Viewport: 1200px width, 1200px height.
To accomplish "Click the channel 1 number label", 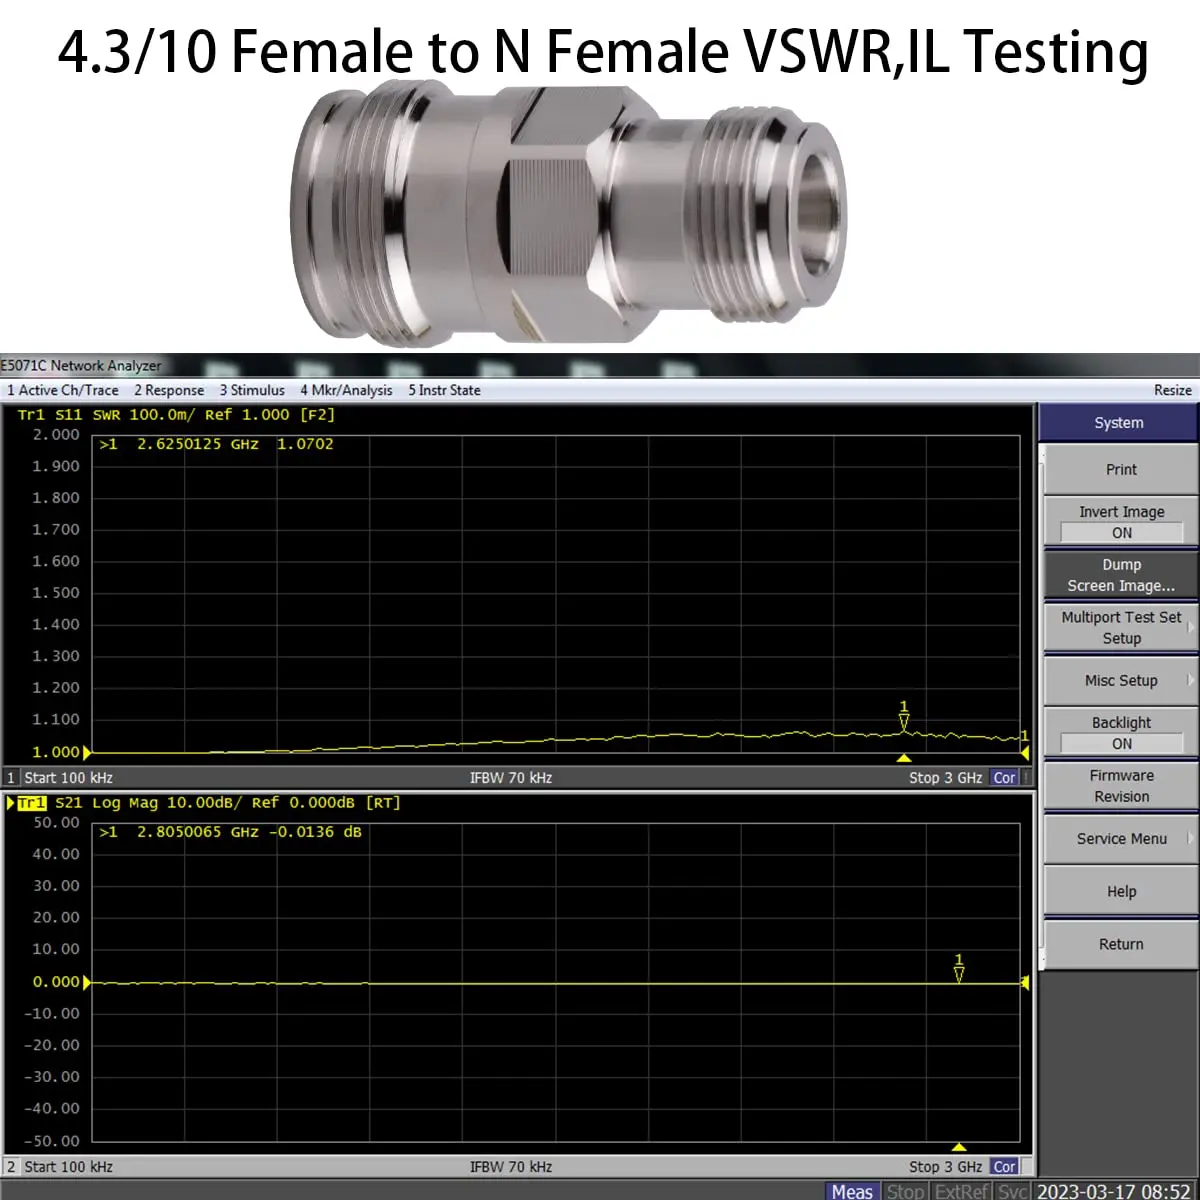I will 11,778.
